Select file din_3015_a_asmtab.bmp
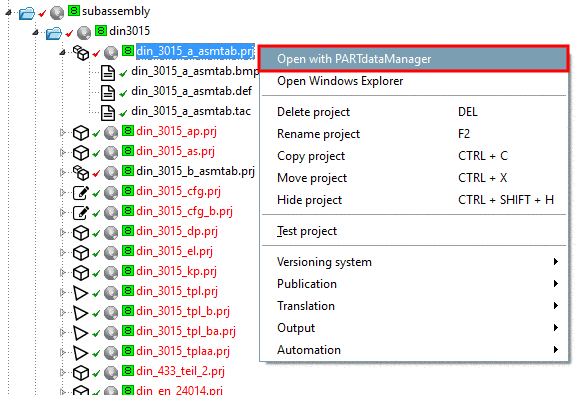 point(195,71)
